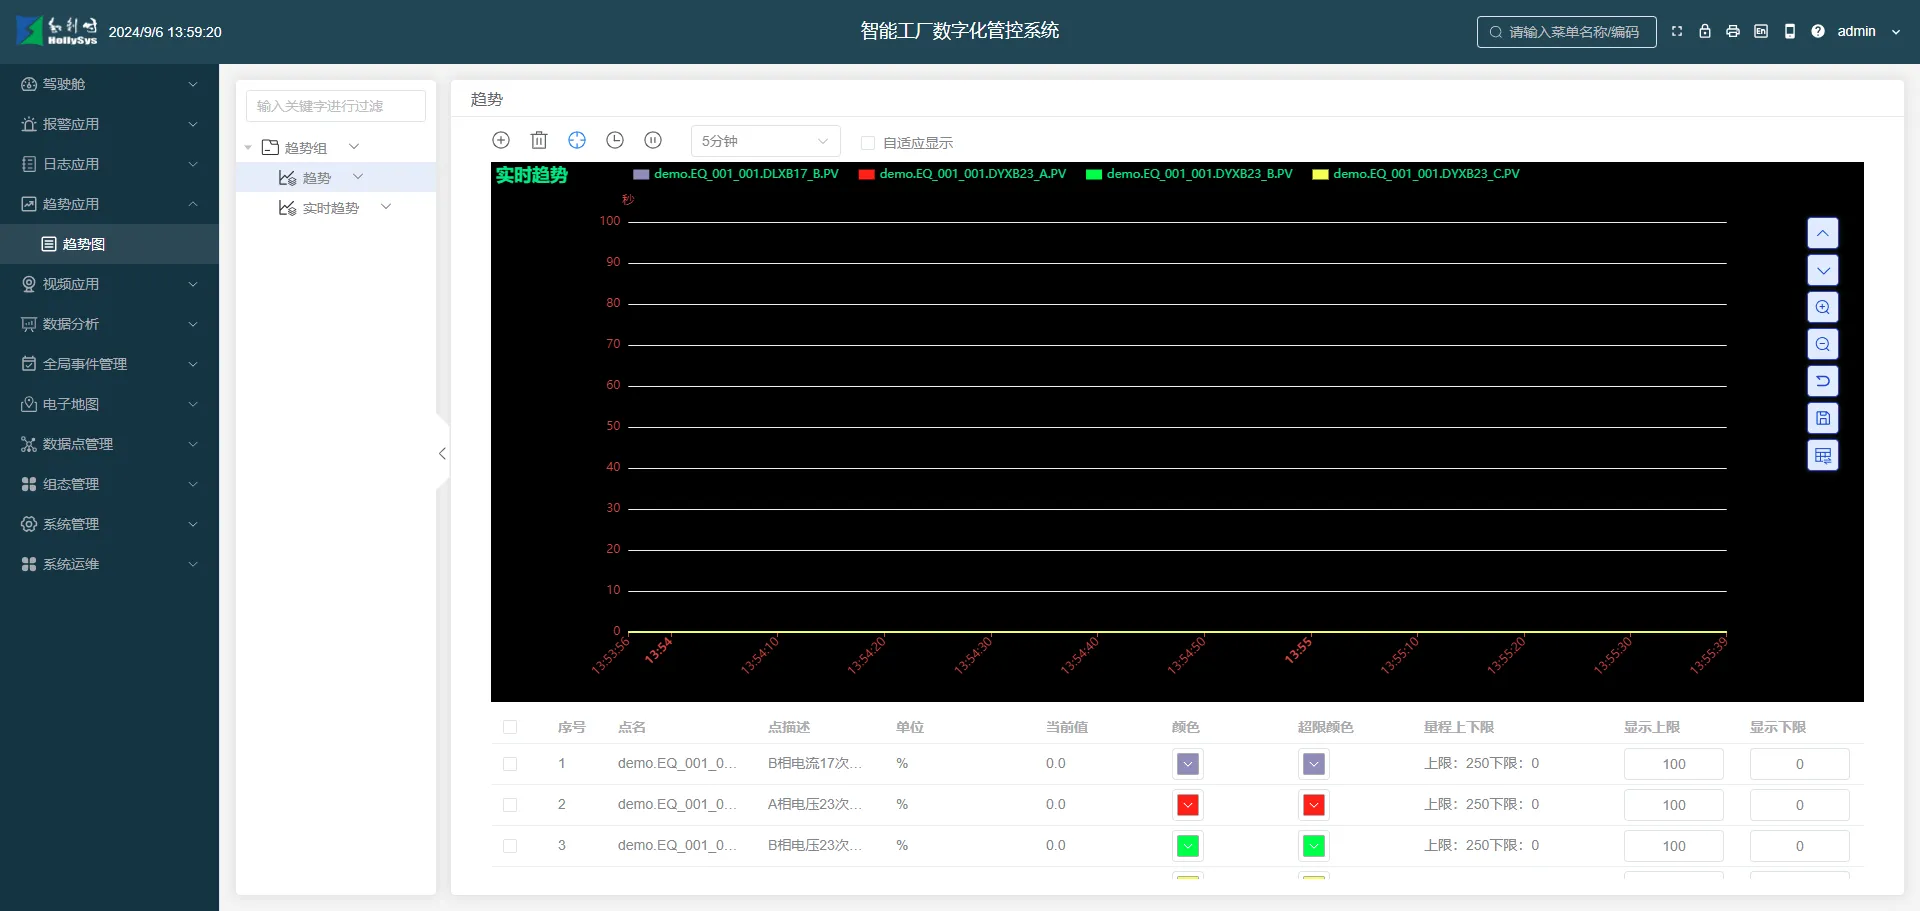Screen dimensions: 1920x911
Task: Check the row 3 checkbox
Action: tap(510, 846)
